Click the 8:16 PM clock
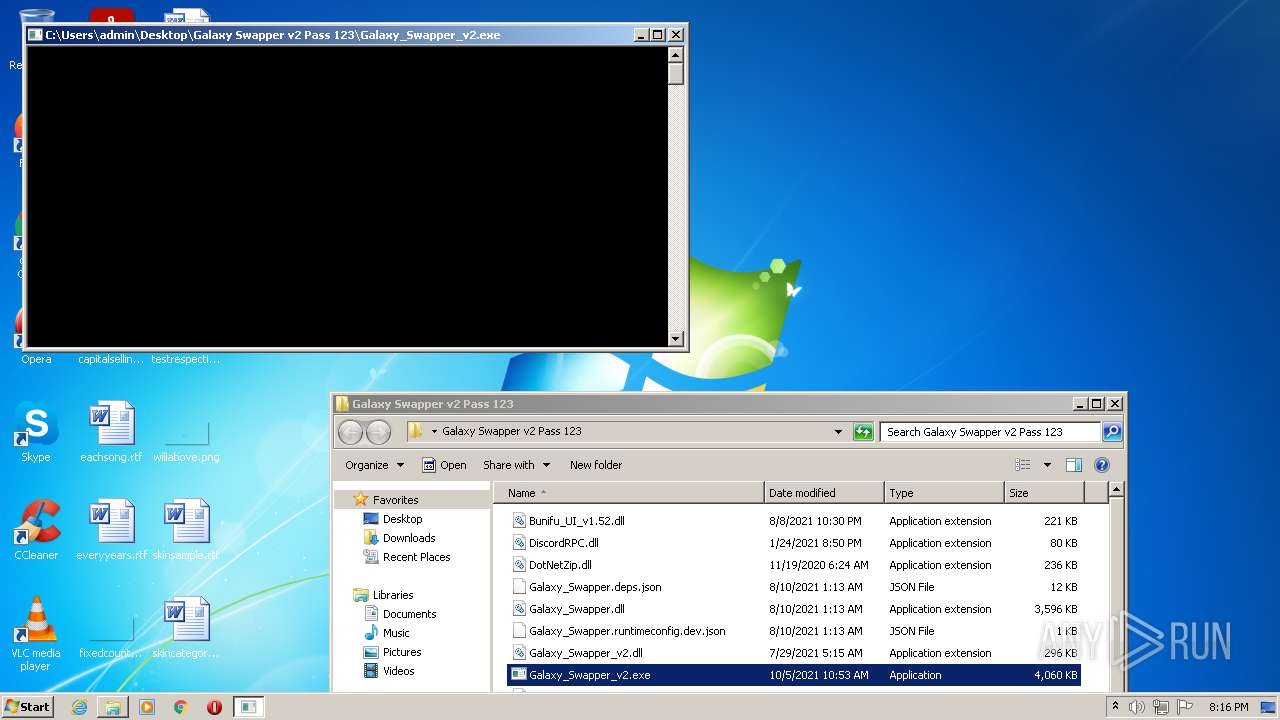Viewport: 1280px width, 720px height. pyautogui.click(x=1228, y=707)
